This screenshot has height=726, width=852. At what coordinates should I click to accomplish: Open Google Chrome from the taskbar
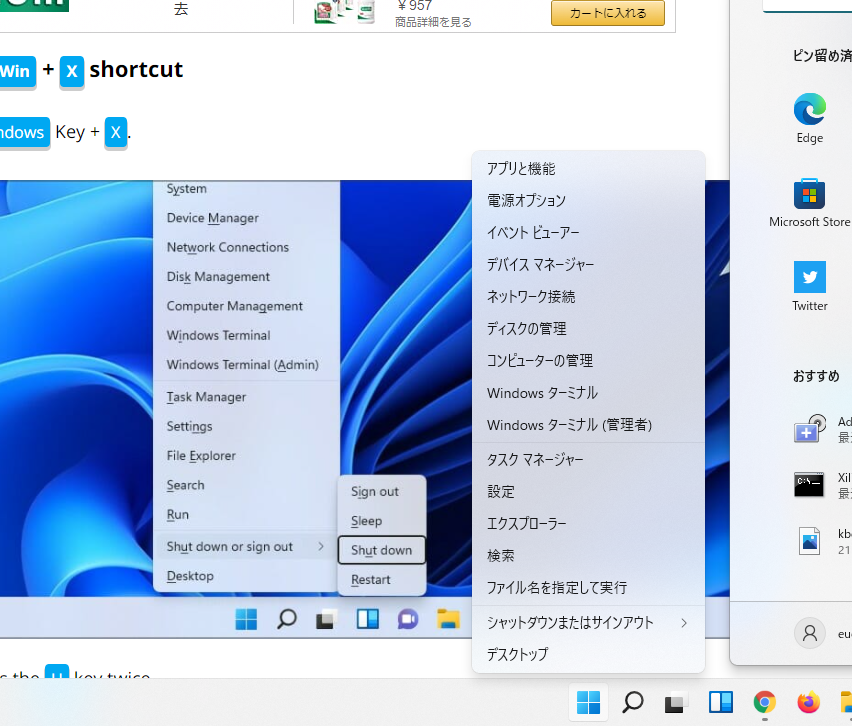coord(765,702)
